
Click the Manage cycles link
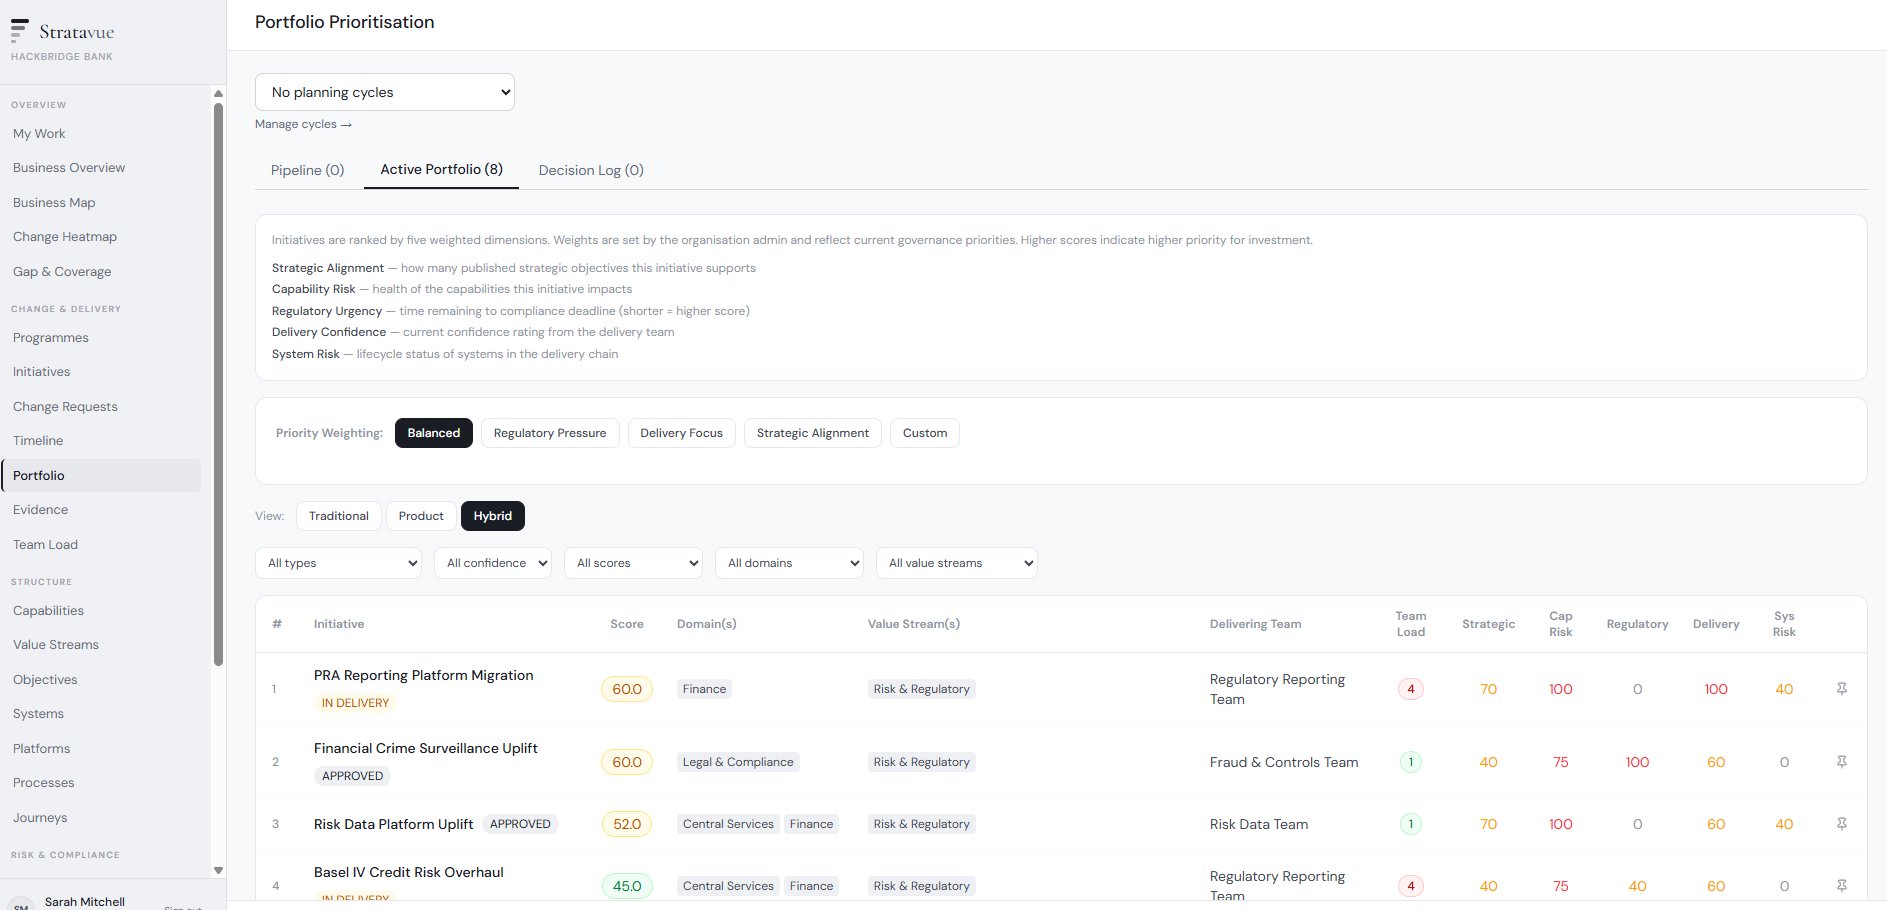303,123
